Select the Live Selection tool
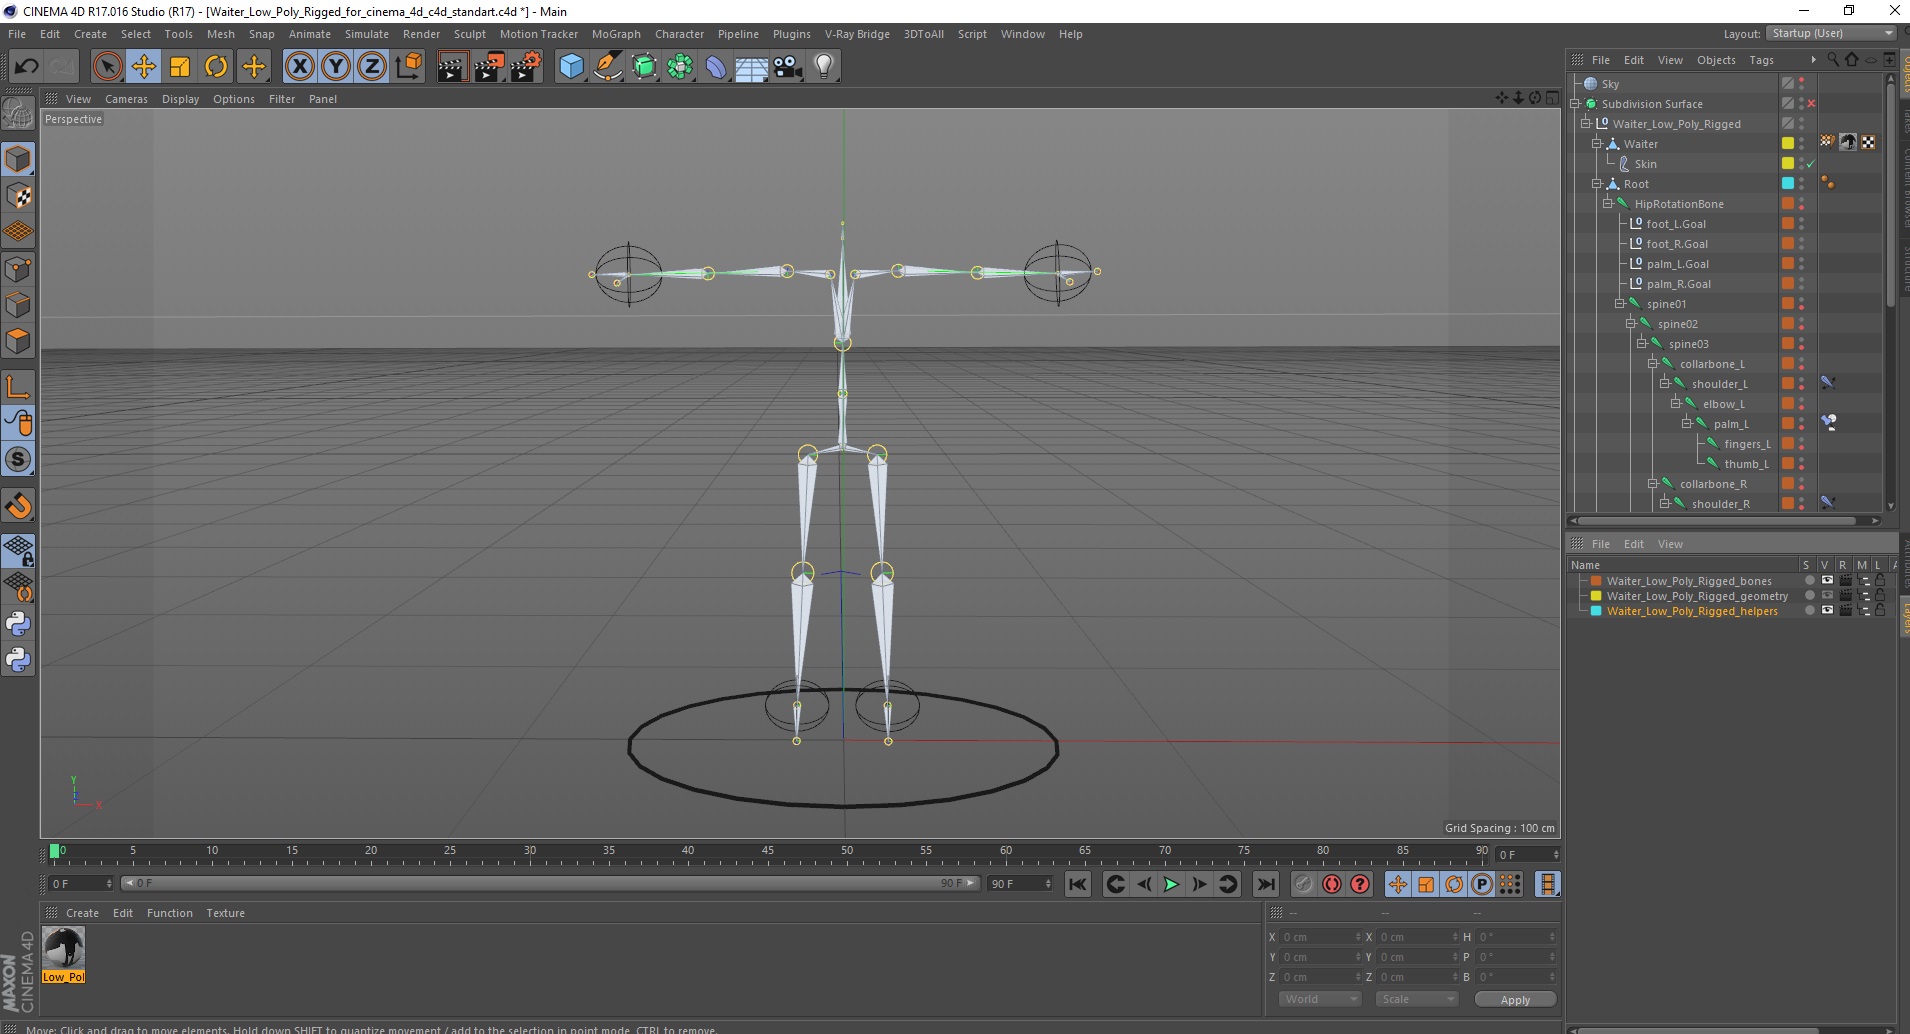Screen dimensions: 1910x1034 (x=107, y=67)
